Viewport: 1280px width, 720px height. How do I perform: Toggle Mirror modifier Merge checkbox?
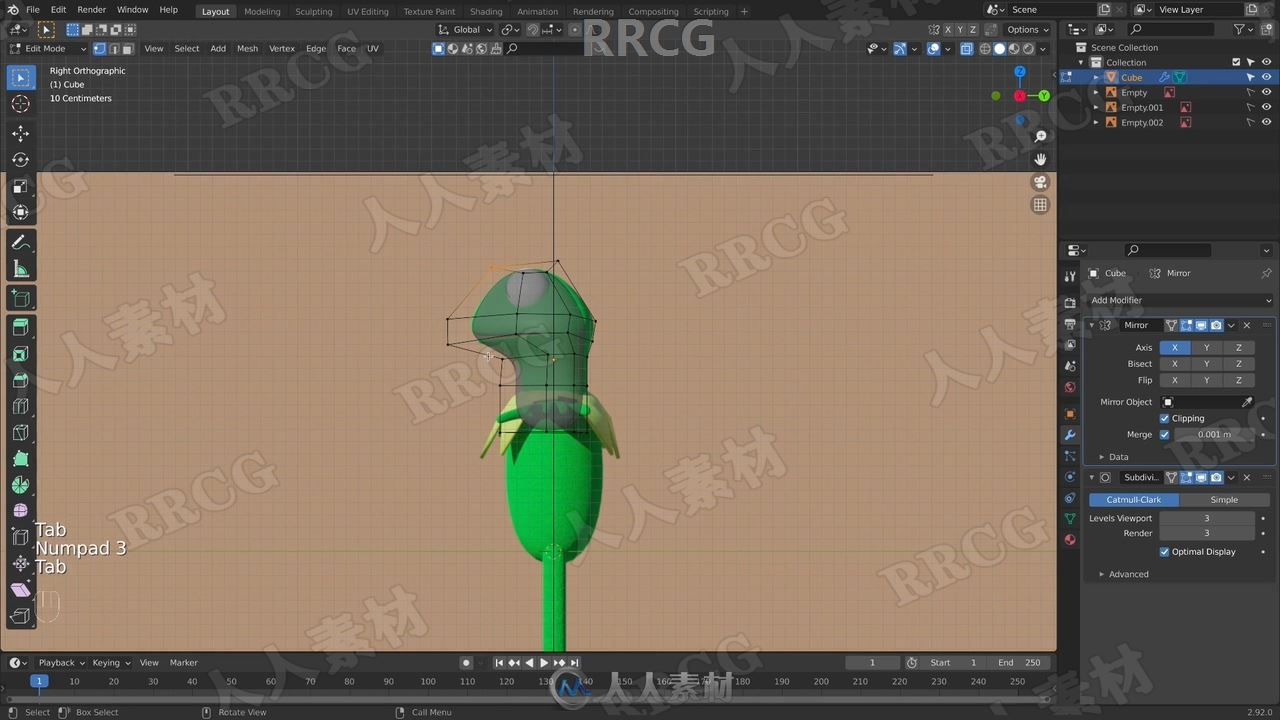[1164, 434]
